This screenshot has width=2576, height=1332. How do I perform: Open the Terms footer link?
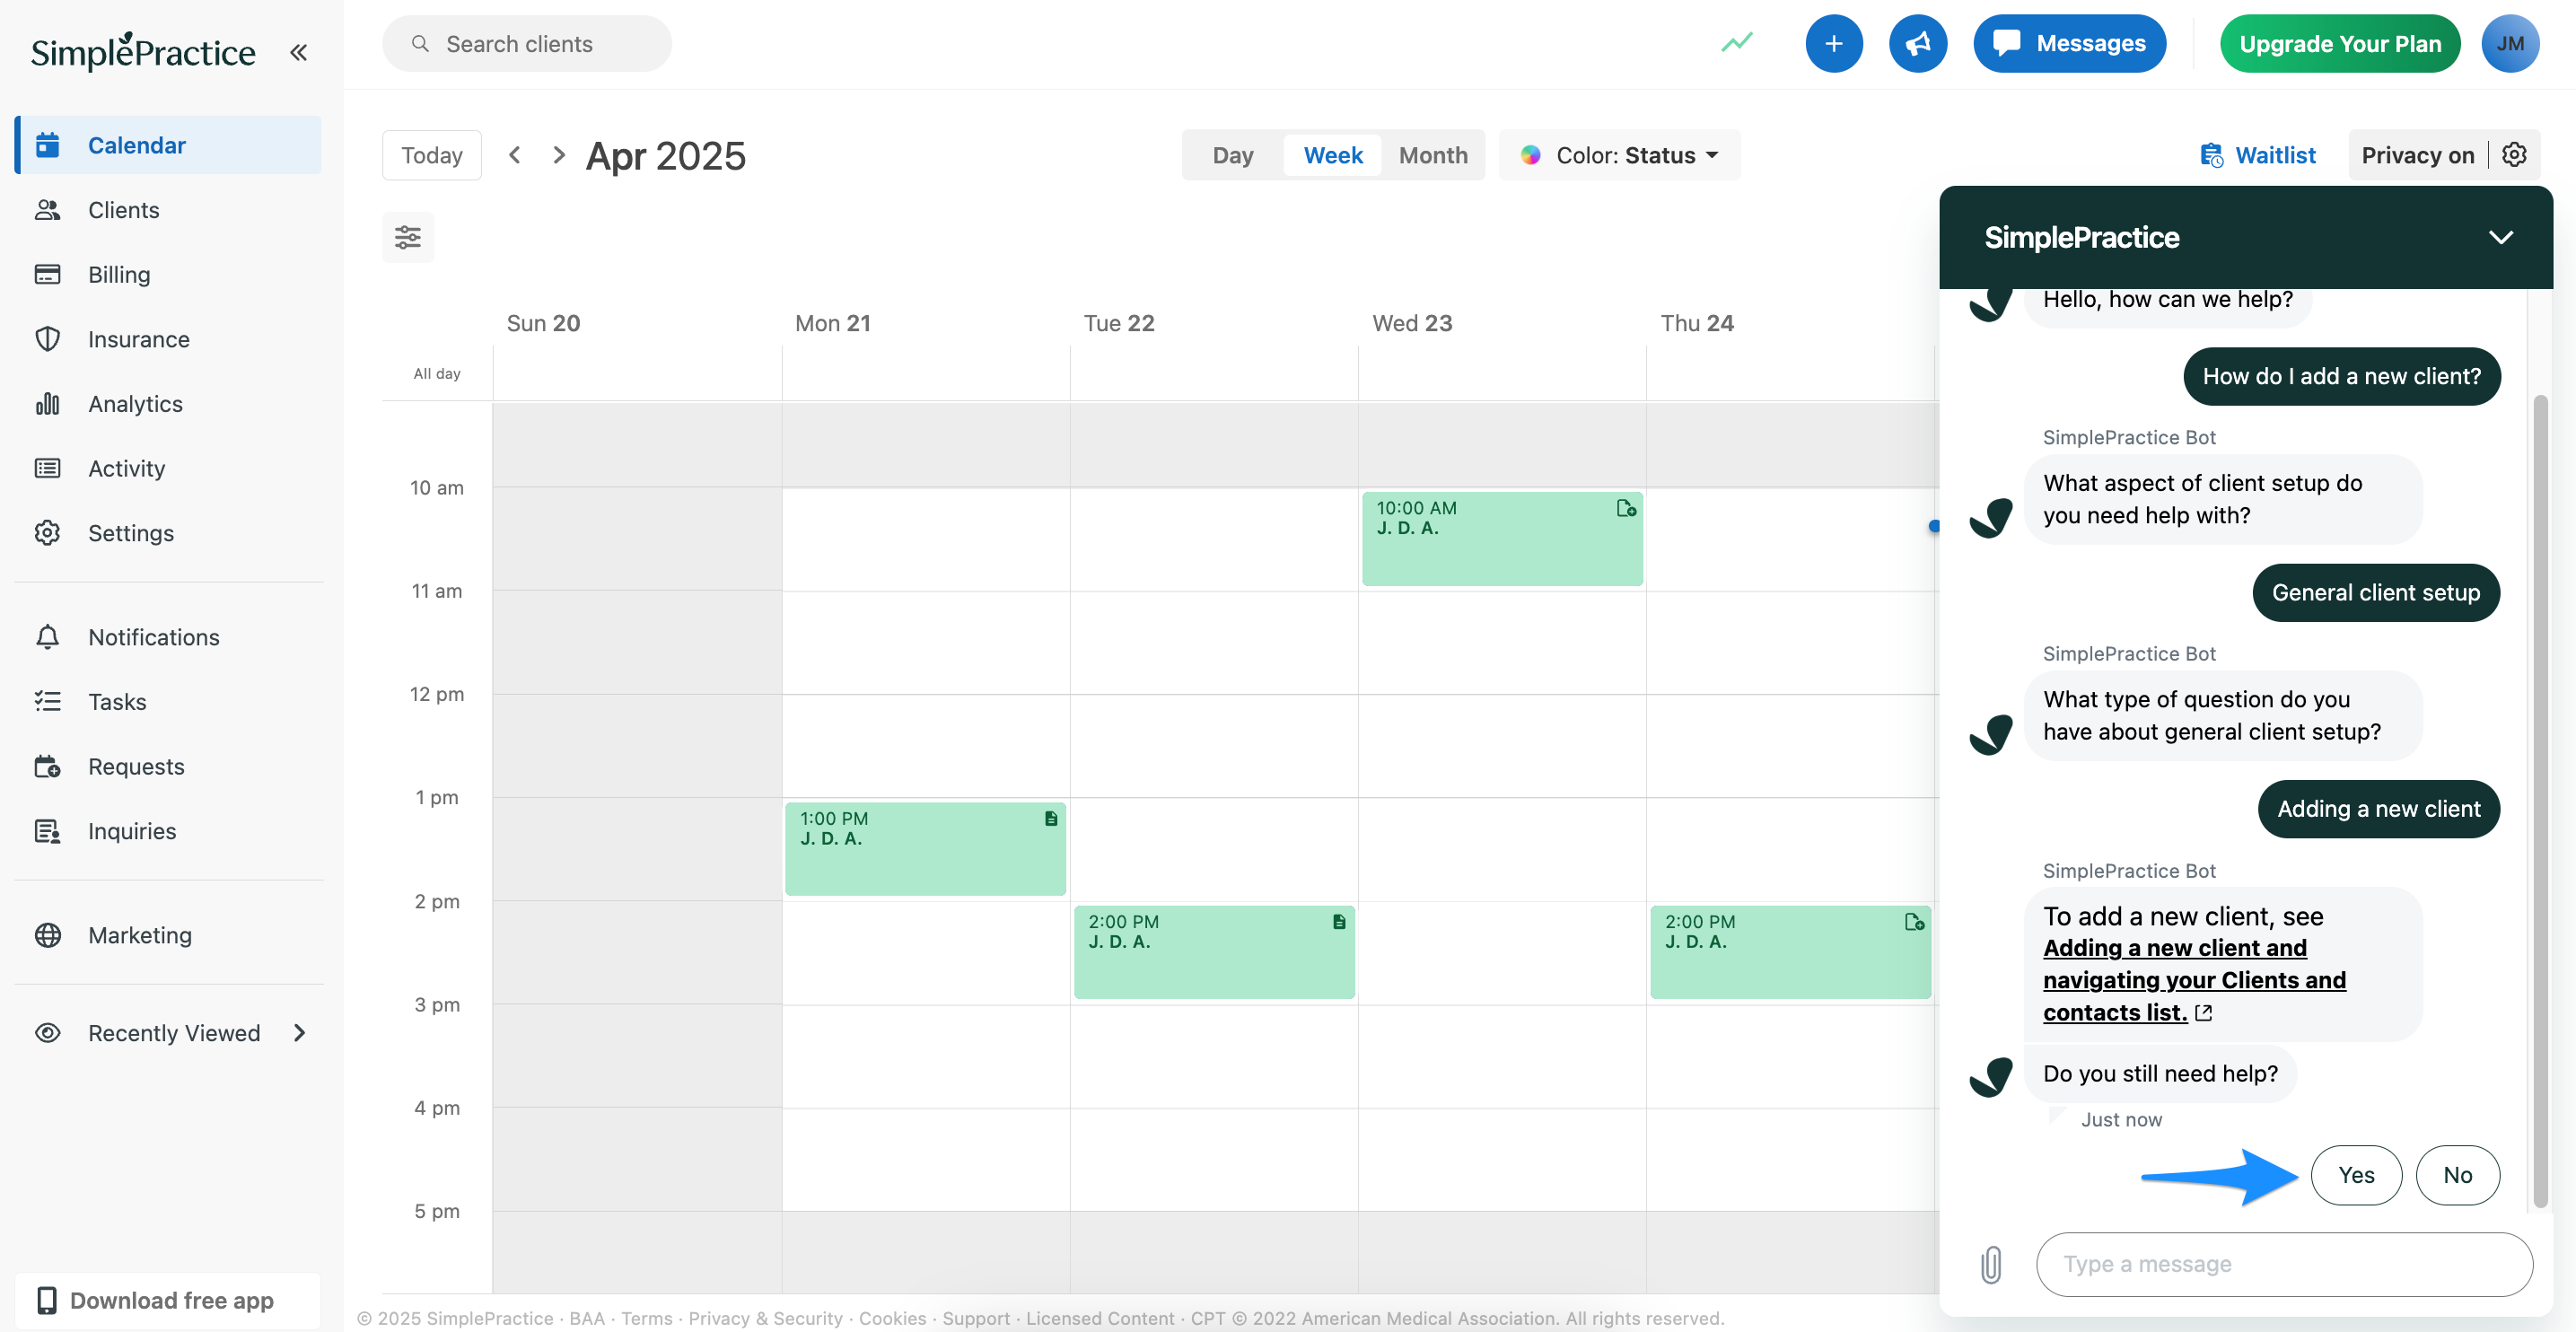click(x=646, y=1318)
